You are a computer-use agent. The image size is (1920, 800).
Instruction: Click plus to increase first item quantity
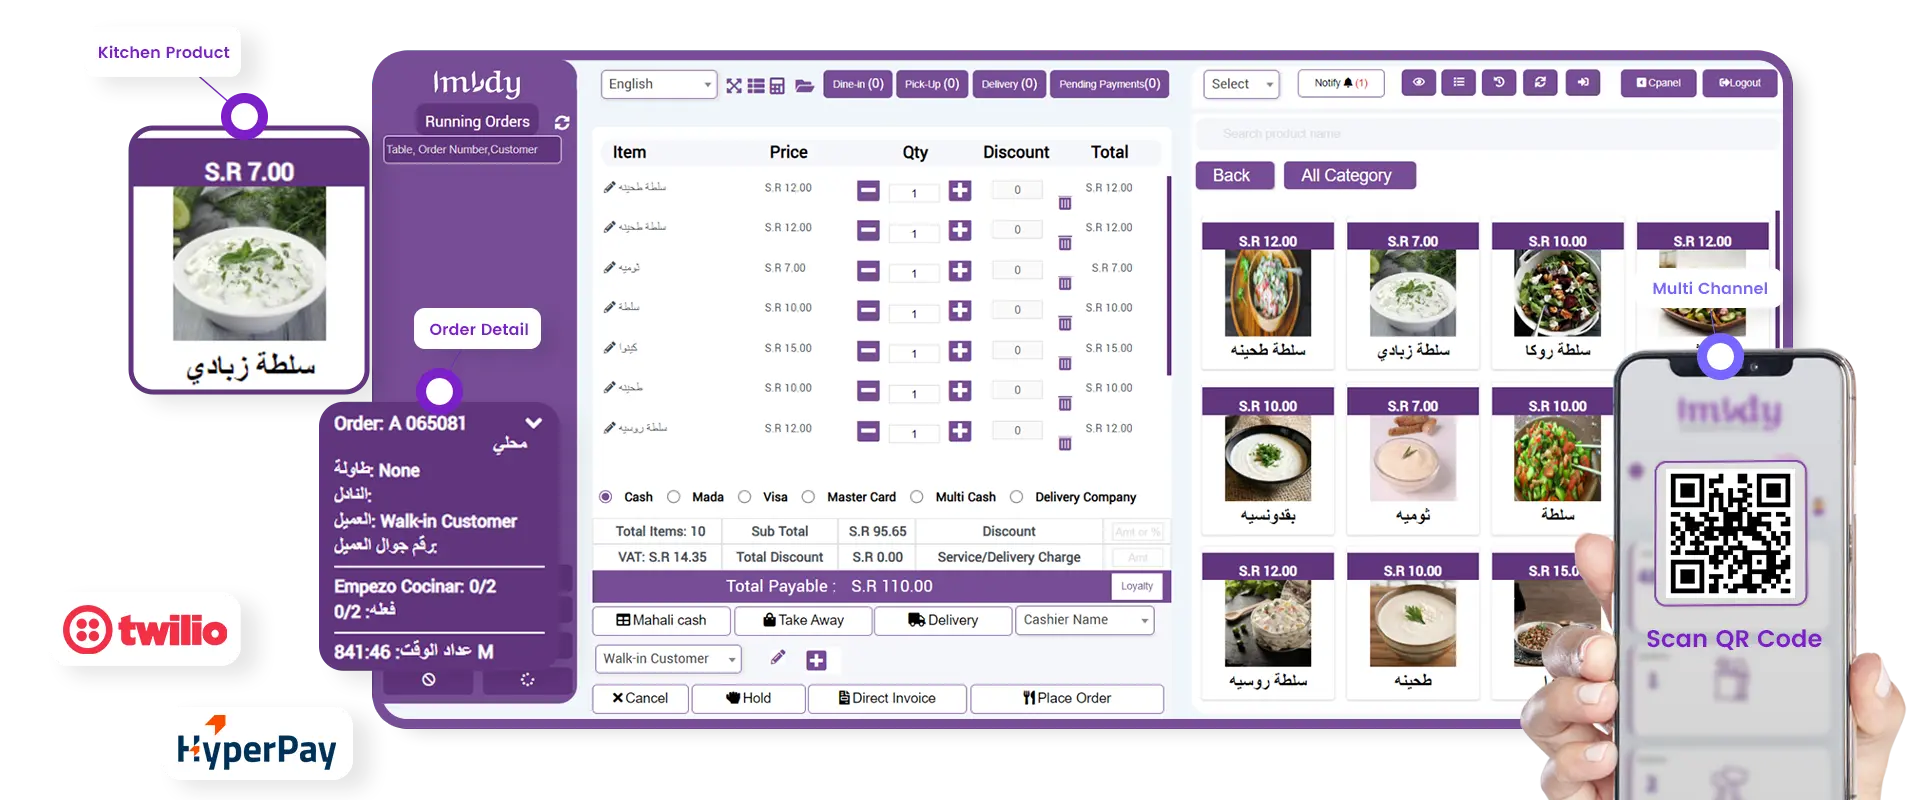[x=960, y=191]
